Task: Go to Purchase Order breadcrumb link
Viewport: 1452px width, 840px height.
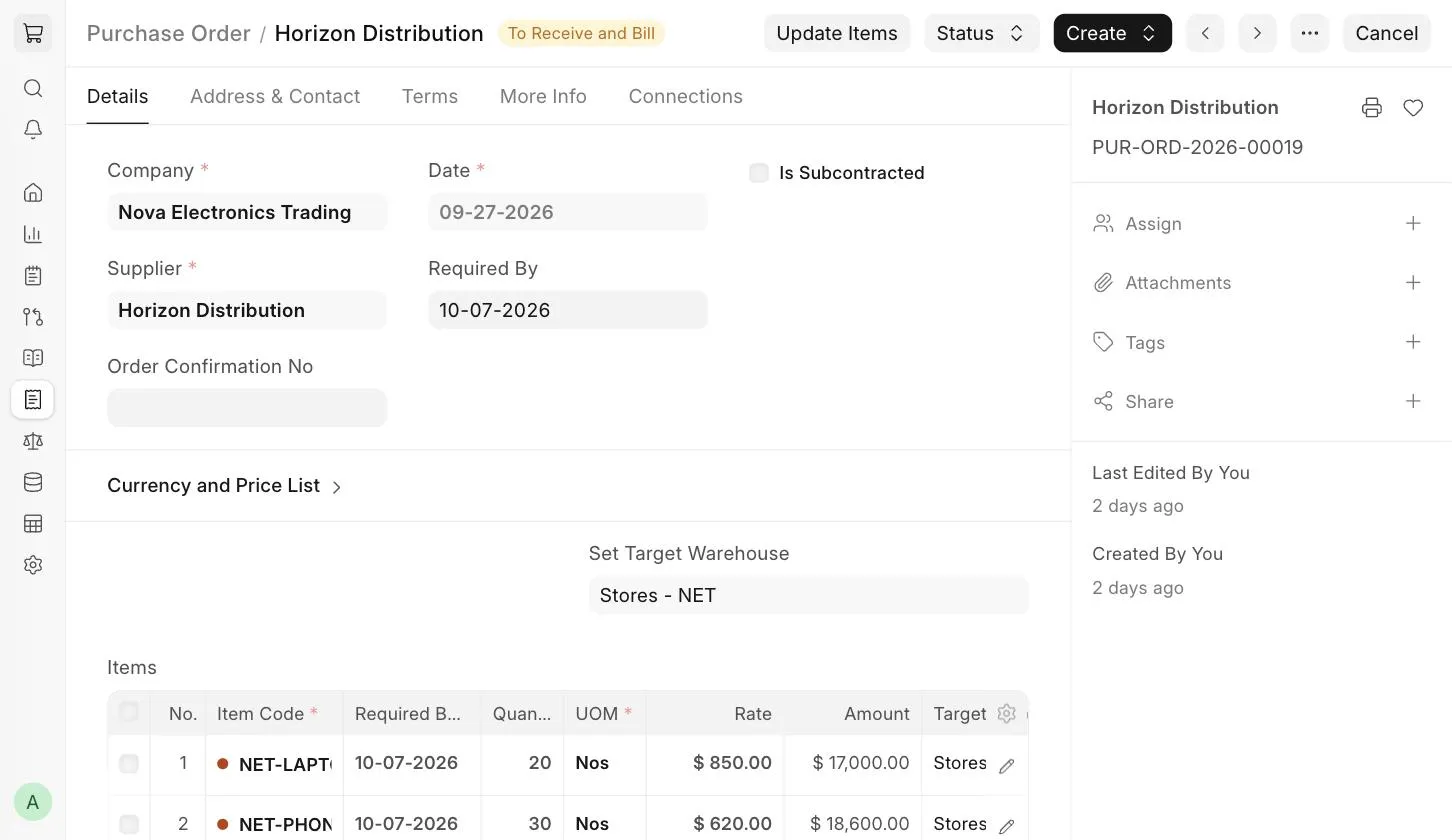Action: point(168,33)
